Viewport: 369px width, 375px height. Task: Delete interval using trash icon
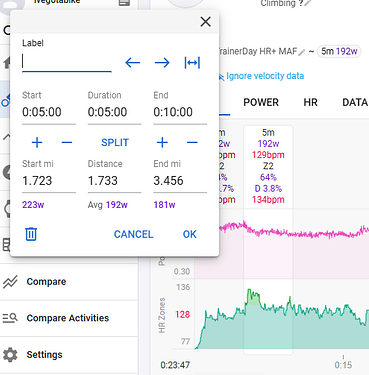[31, 234]
